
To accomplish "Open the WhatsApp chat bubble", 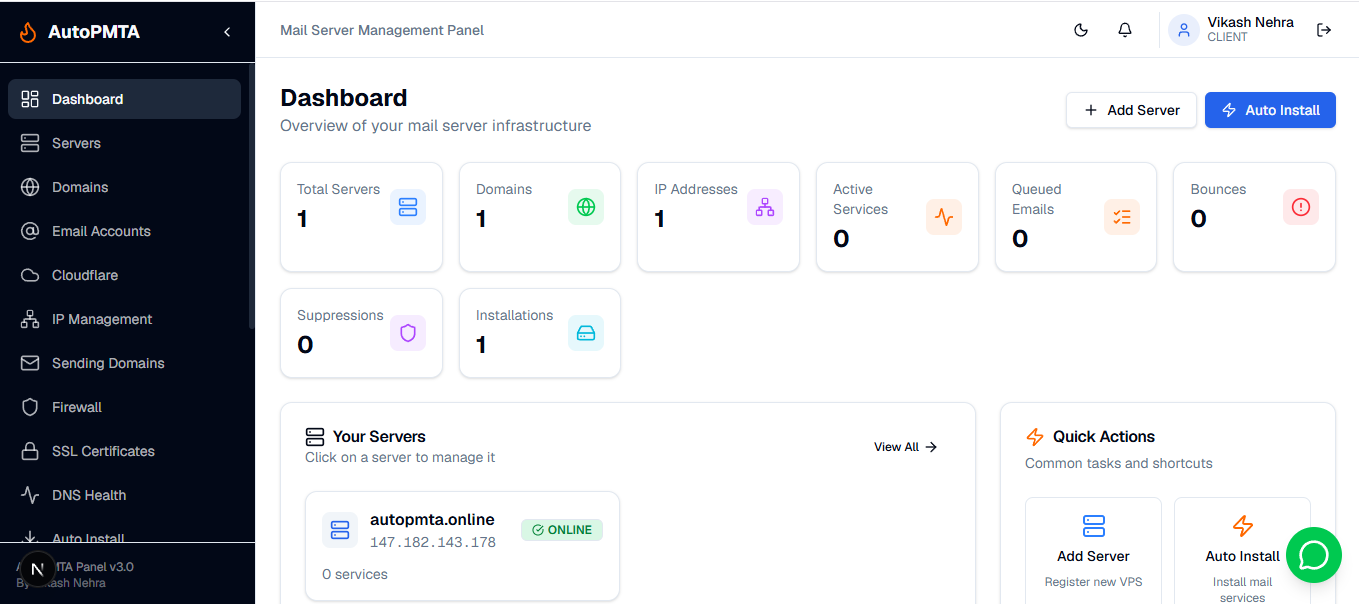I will click(x=1313, y=555).
